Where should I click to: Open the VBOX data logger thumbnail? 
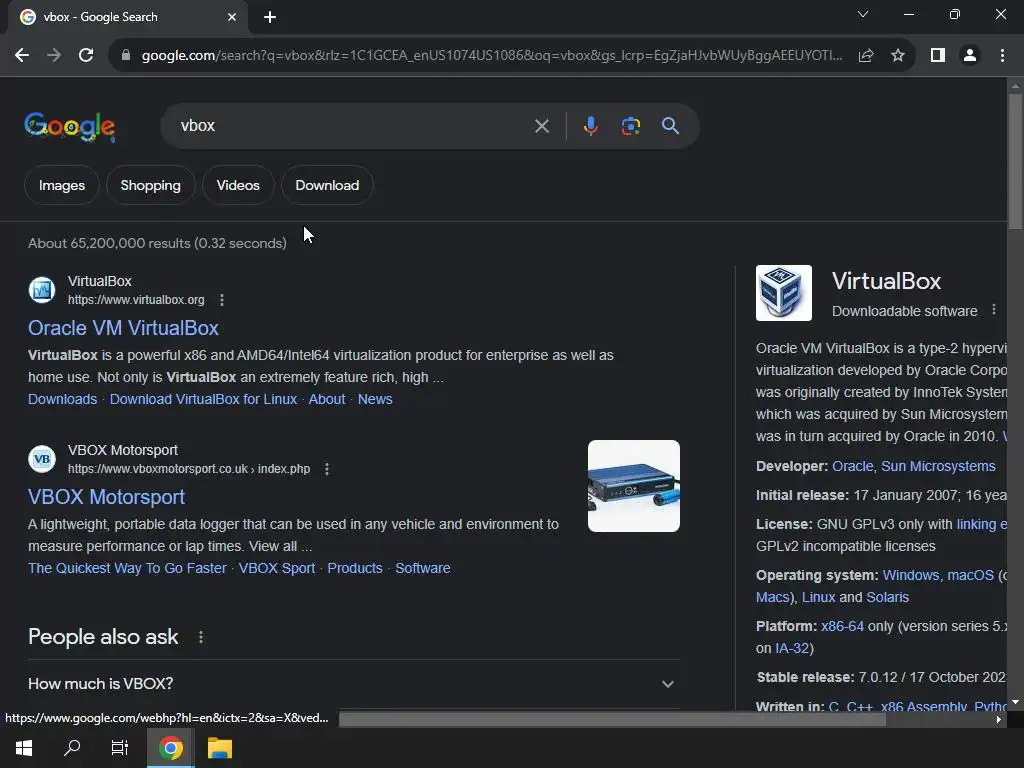point(633,486)
